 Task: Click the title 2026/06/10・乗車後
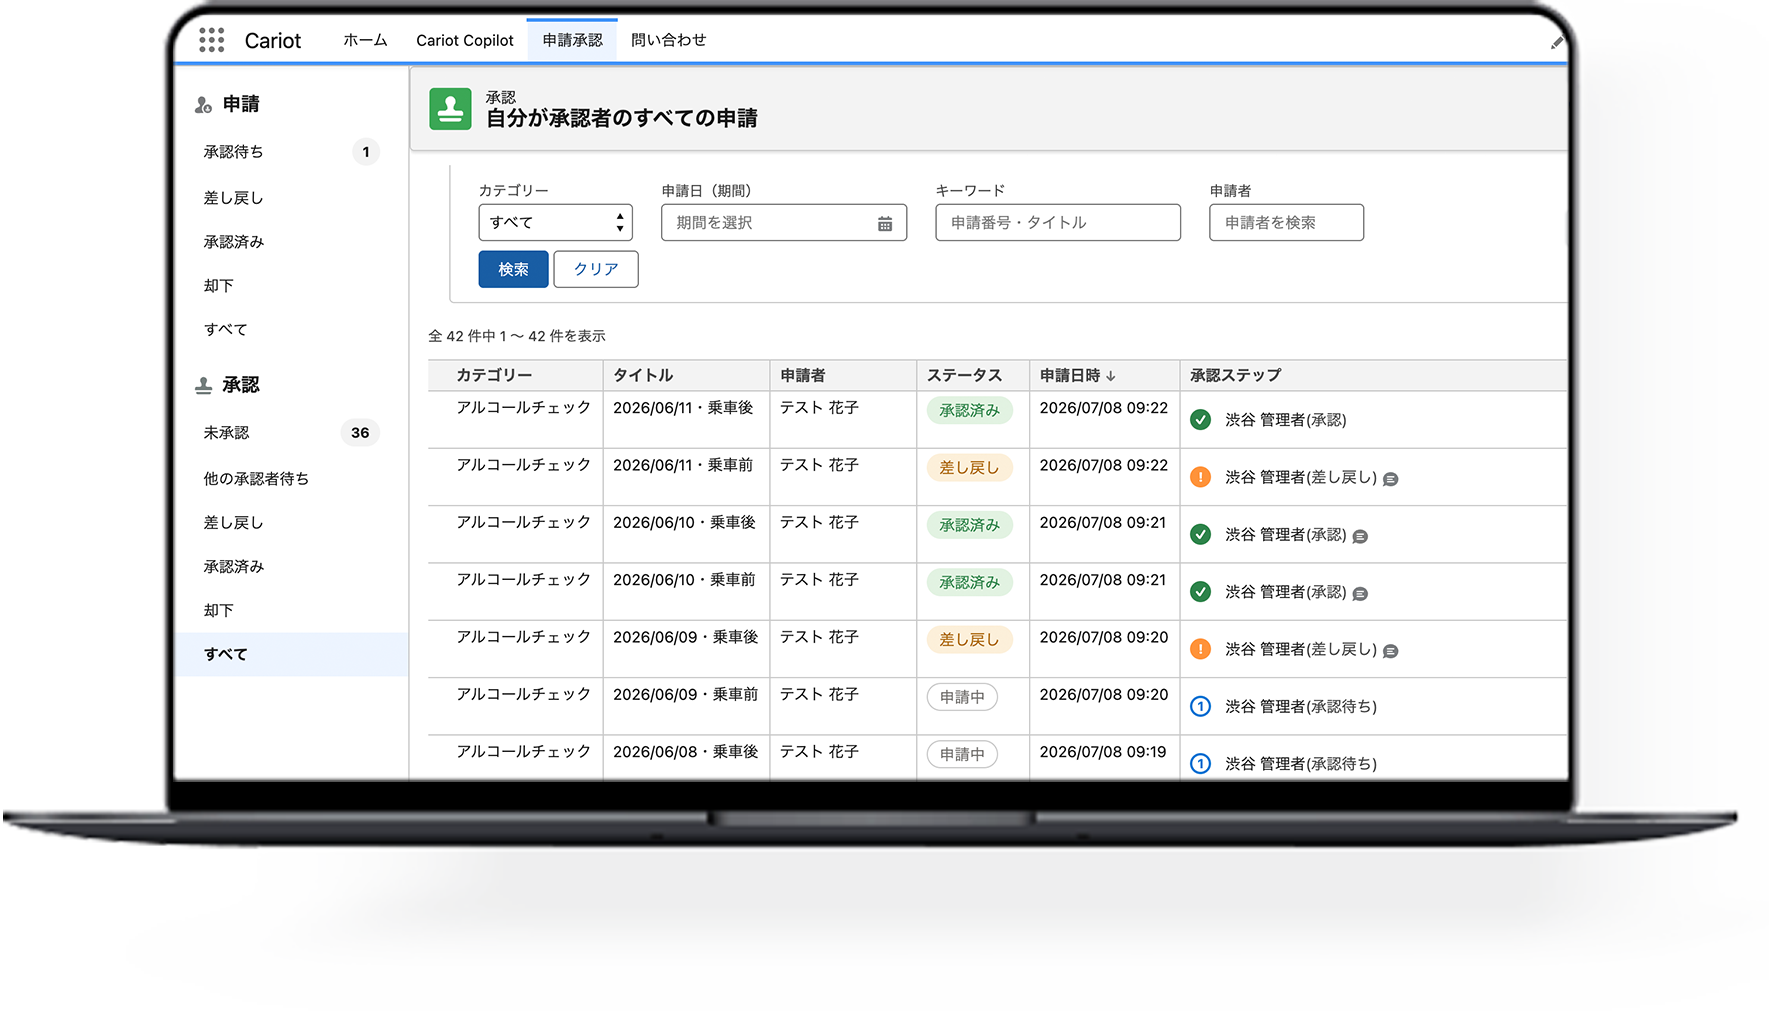click(x=684, y=522)
